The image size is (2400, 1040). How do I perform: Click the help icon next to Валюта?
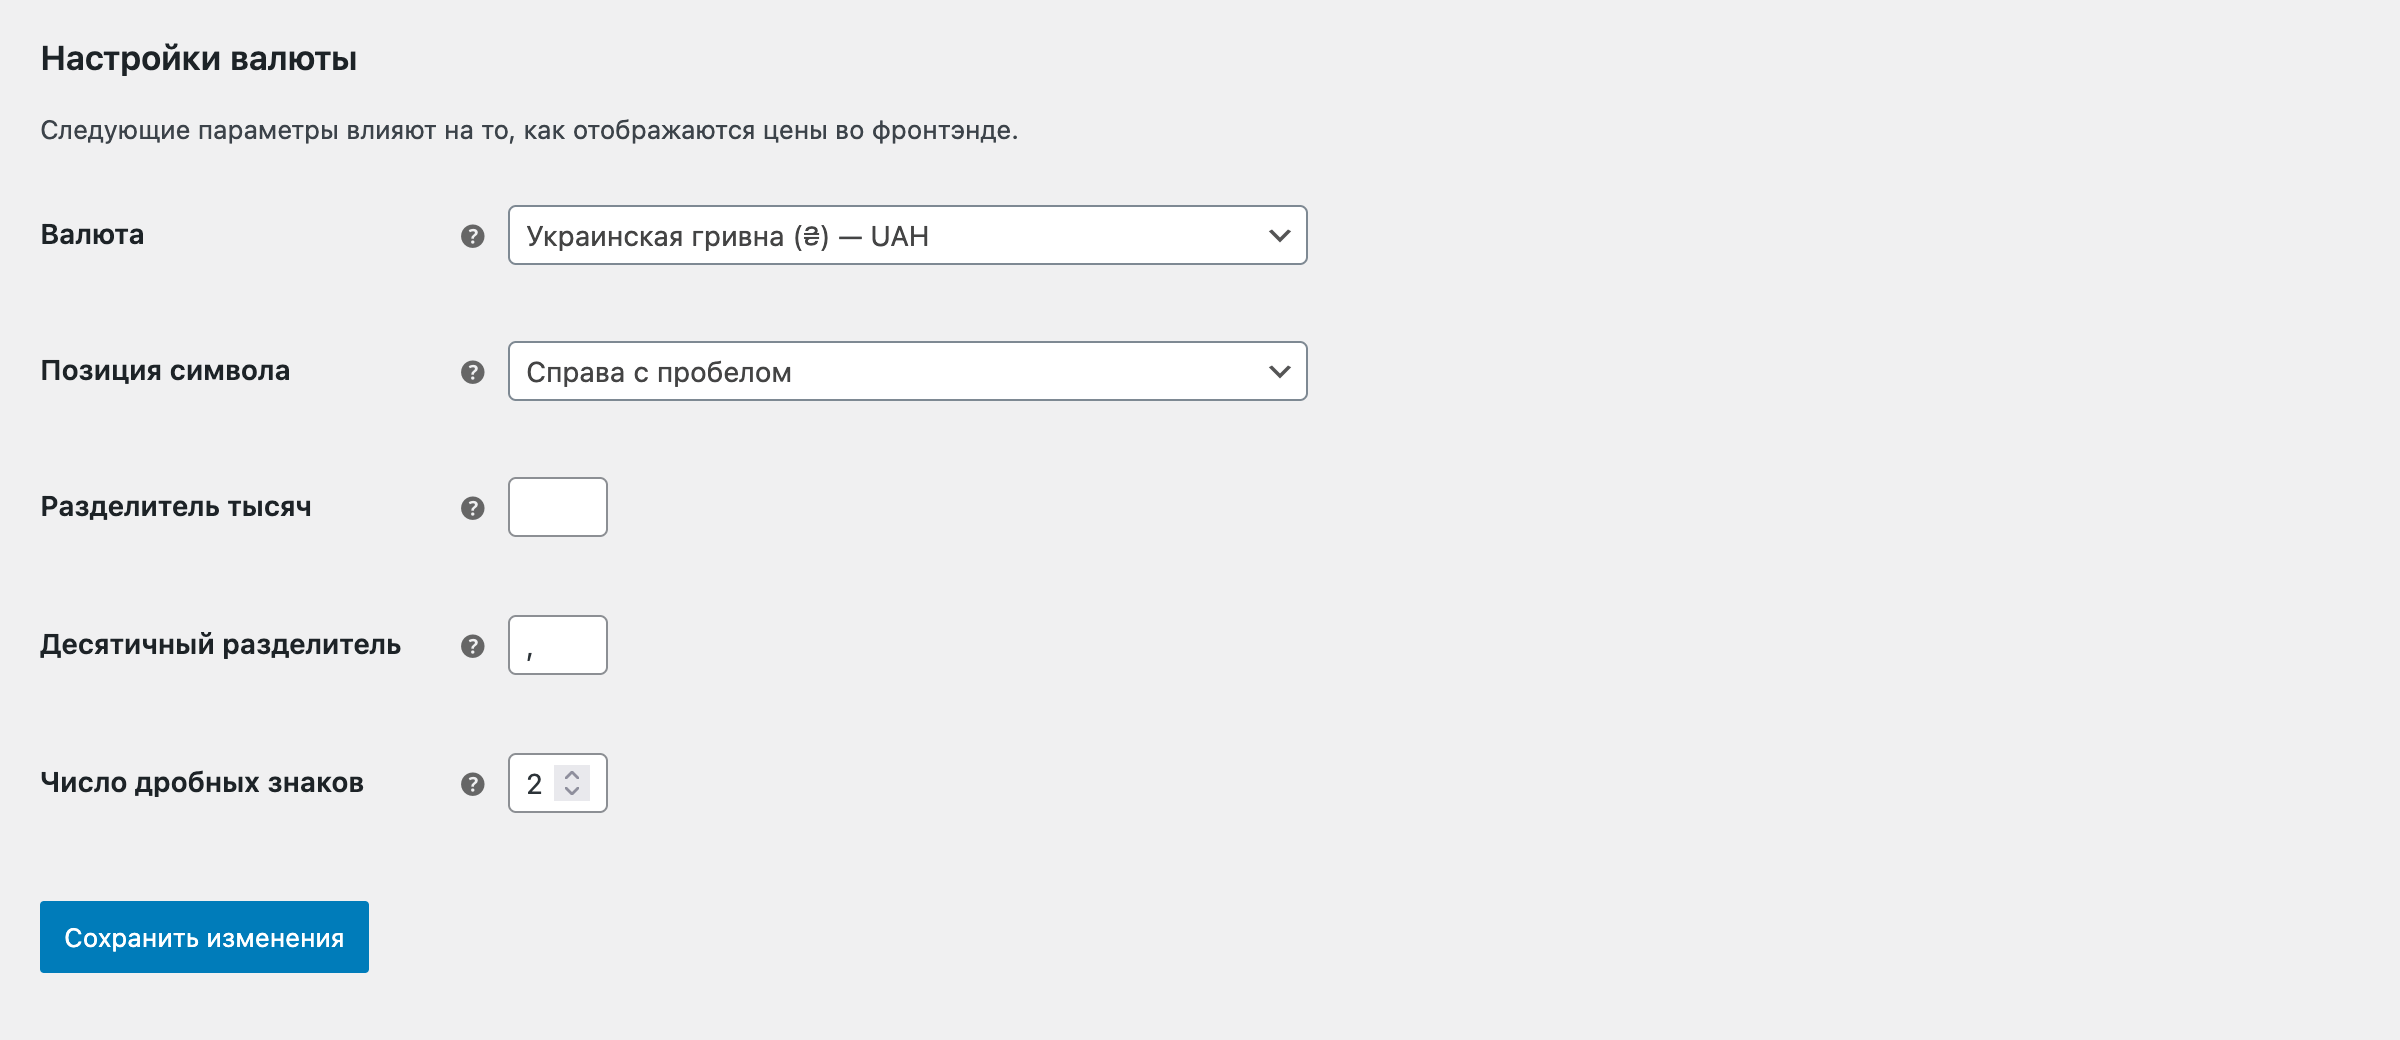473,236
